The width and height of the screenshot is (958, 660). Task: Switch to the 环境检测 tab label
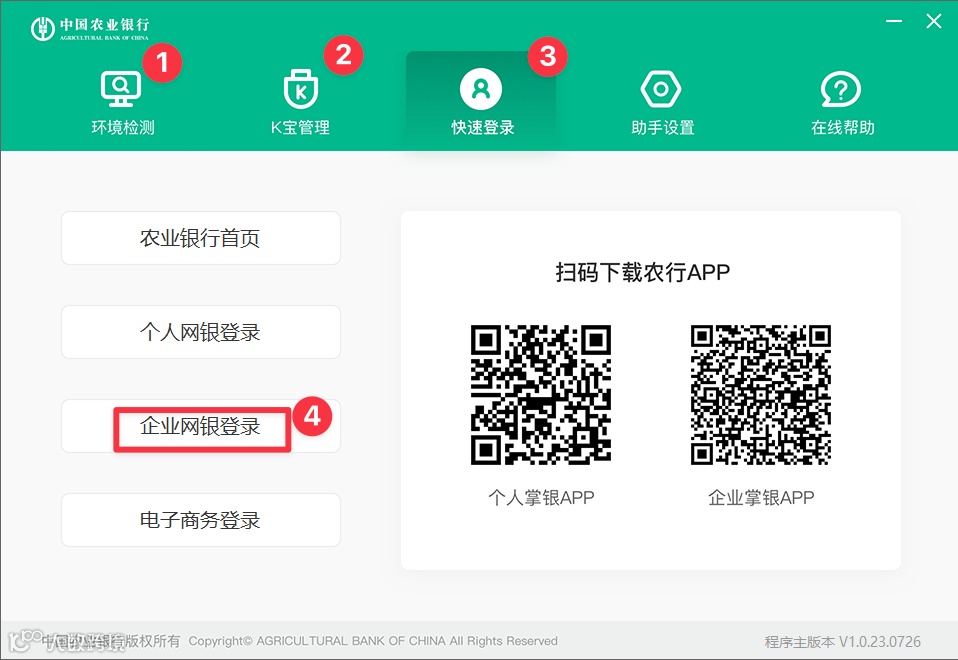coord(123,127)
